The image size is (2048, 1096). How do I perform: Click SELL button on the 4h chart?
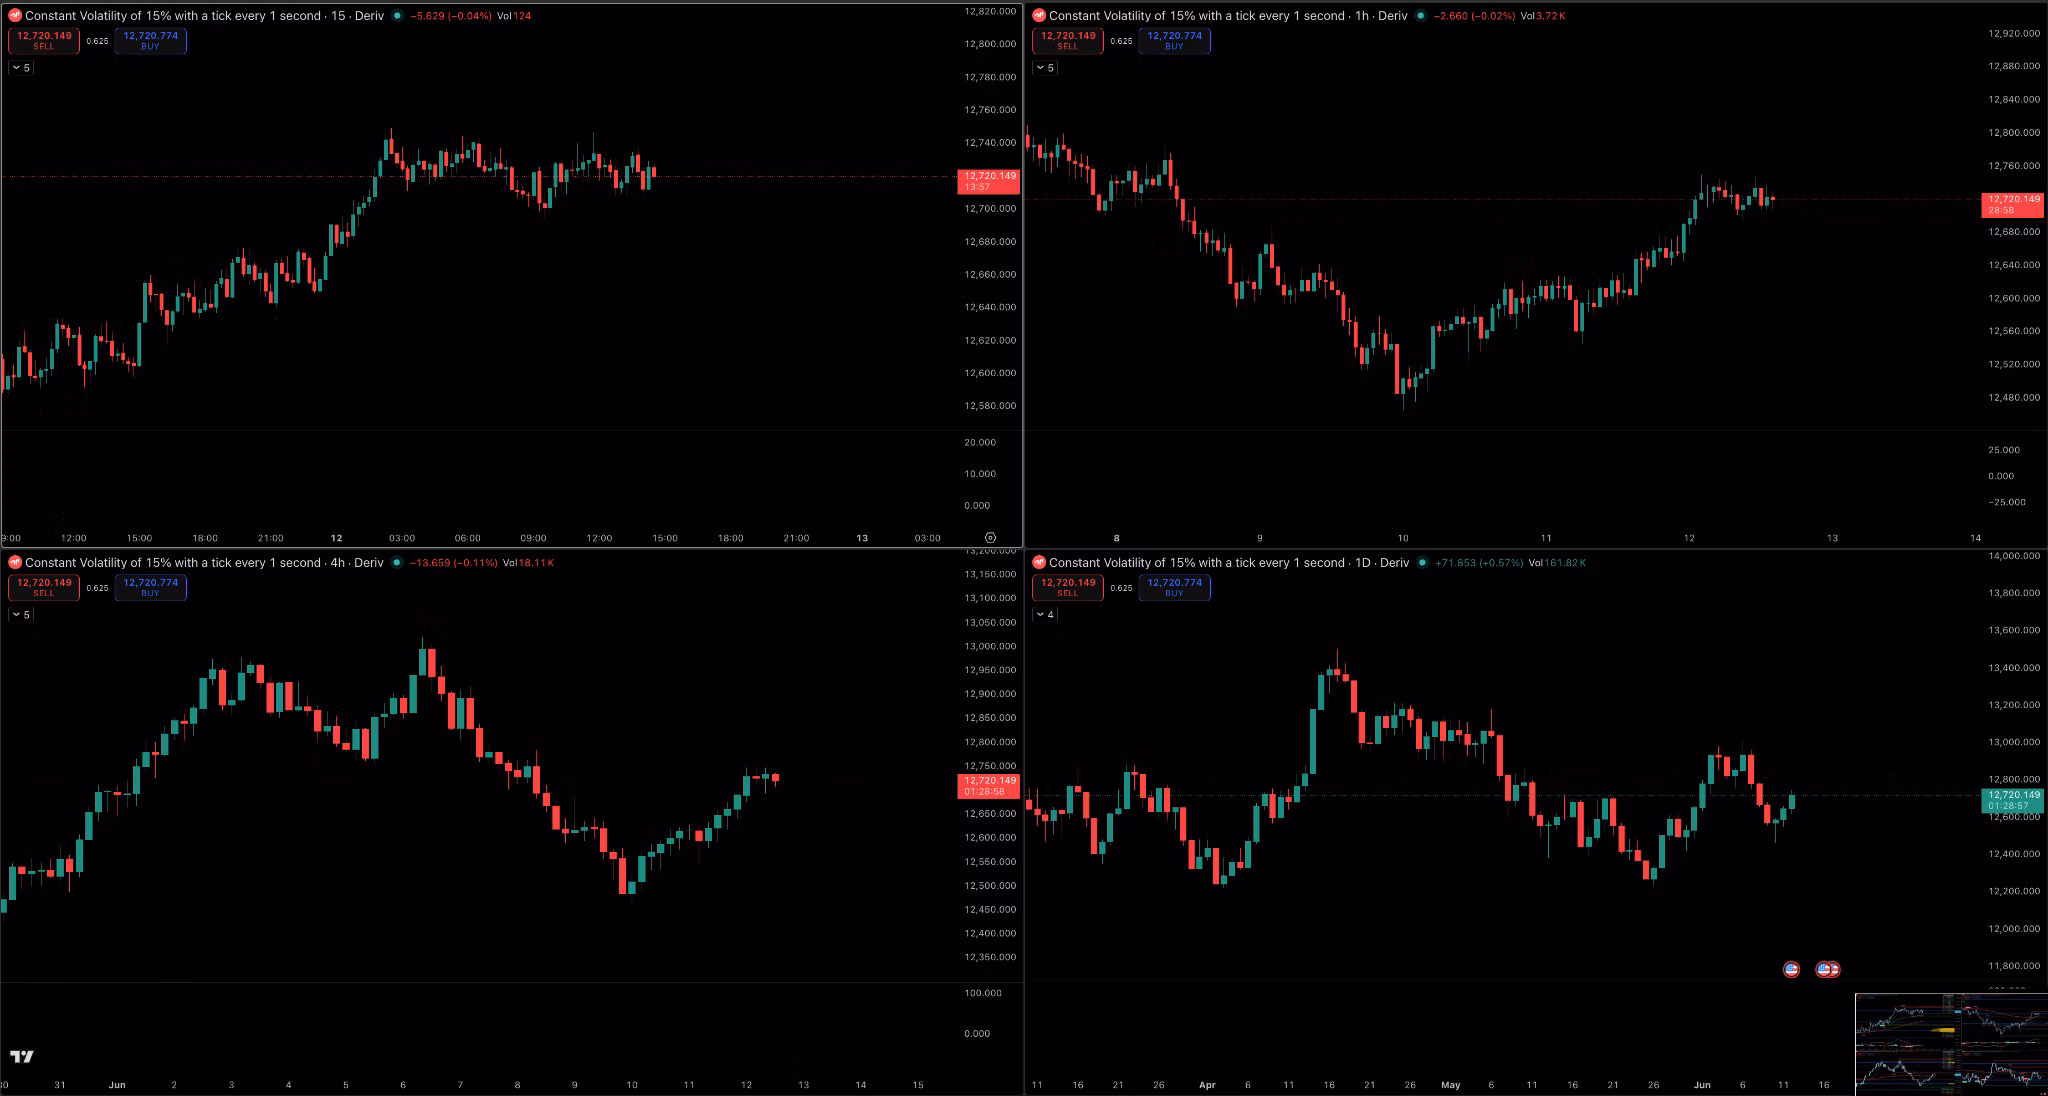coord(44,587)
